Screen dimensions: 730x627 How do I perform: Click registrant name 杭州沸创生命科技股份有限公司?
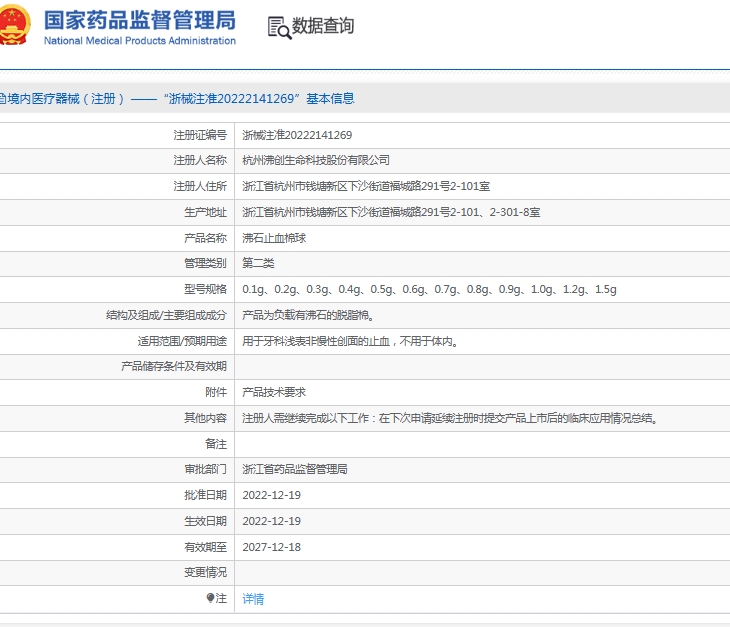pos(316,161)
